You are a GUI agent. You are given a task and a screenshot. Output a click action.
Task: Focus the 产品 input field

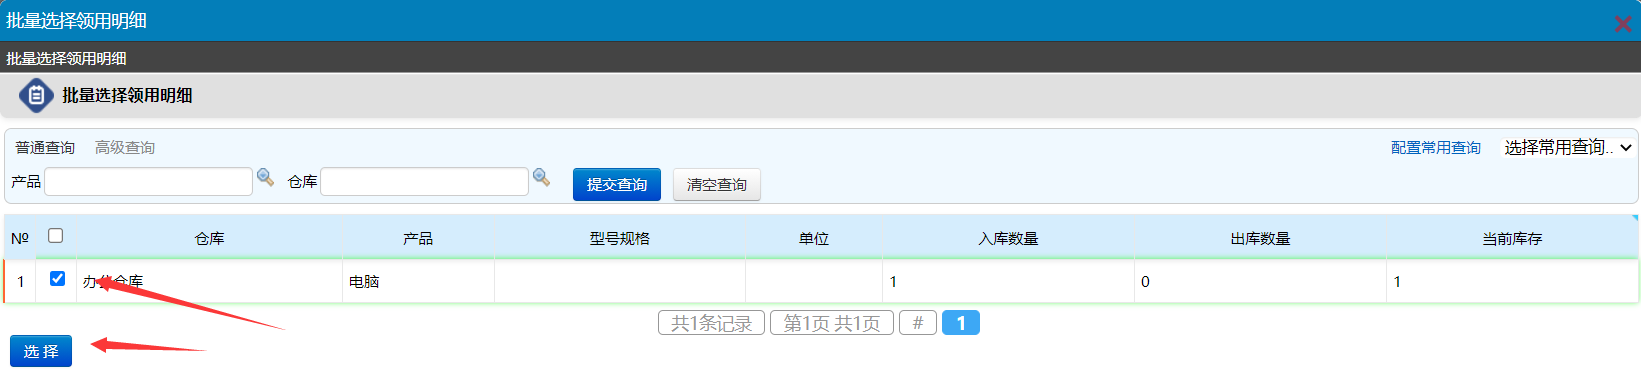(148, 181)
